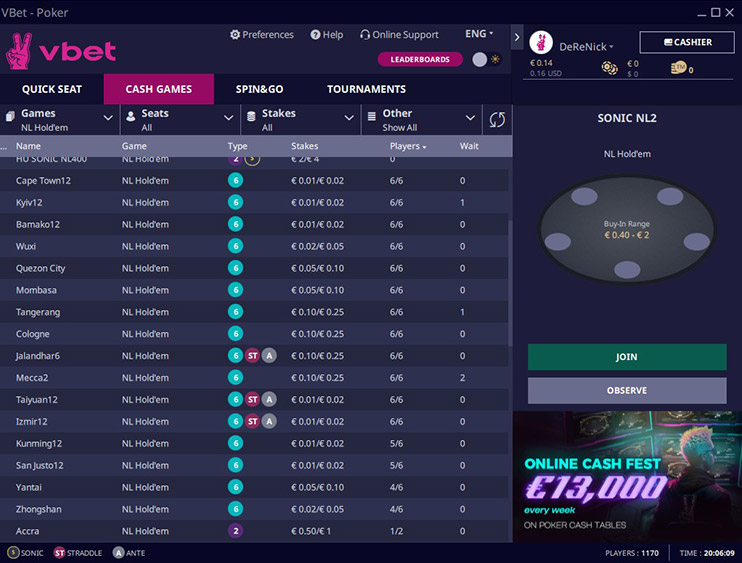The image size is (742, 563).
Task: Switch to the Spin&Go tab
Action: point(259,89)
